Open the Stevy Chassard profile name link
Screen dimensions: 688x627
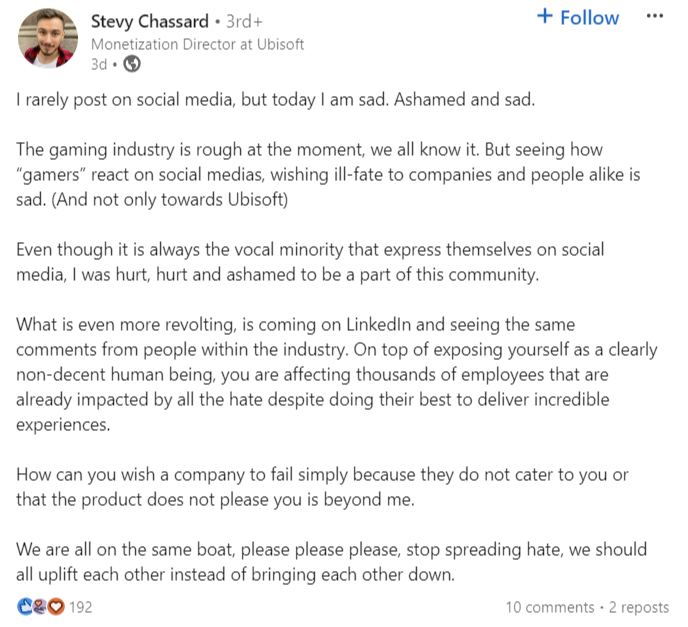coord(150,21)
